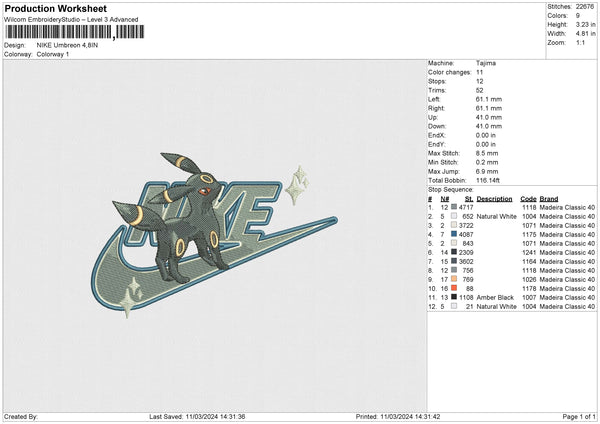This screenshot has height=424, width=600.
Task: Click the Colors value 9
Action: [x=578, y=16]
